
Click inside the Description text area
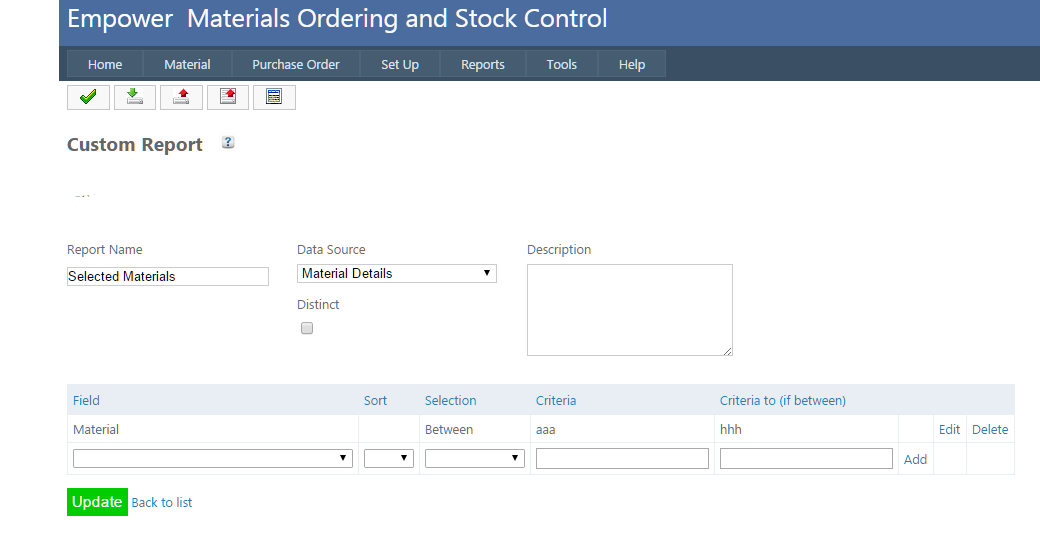point(629,309)
